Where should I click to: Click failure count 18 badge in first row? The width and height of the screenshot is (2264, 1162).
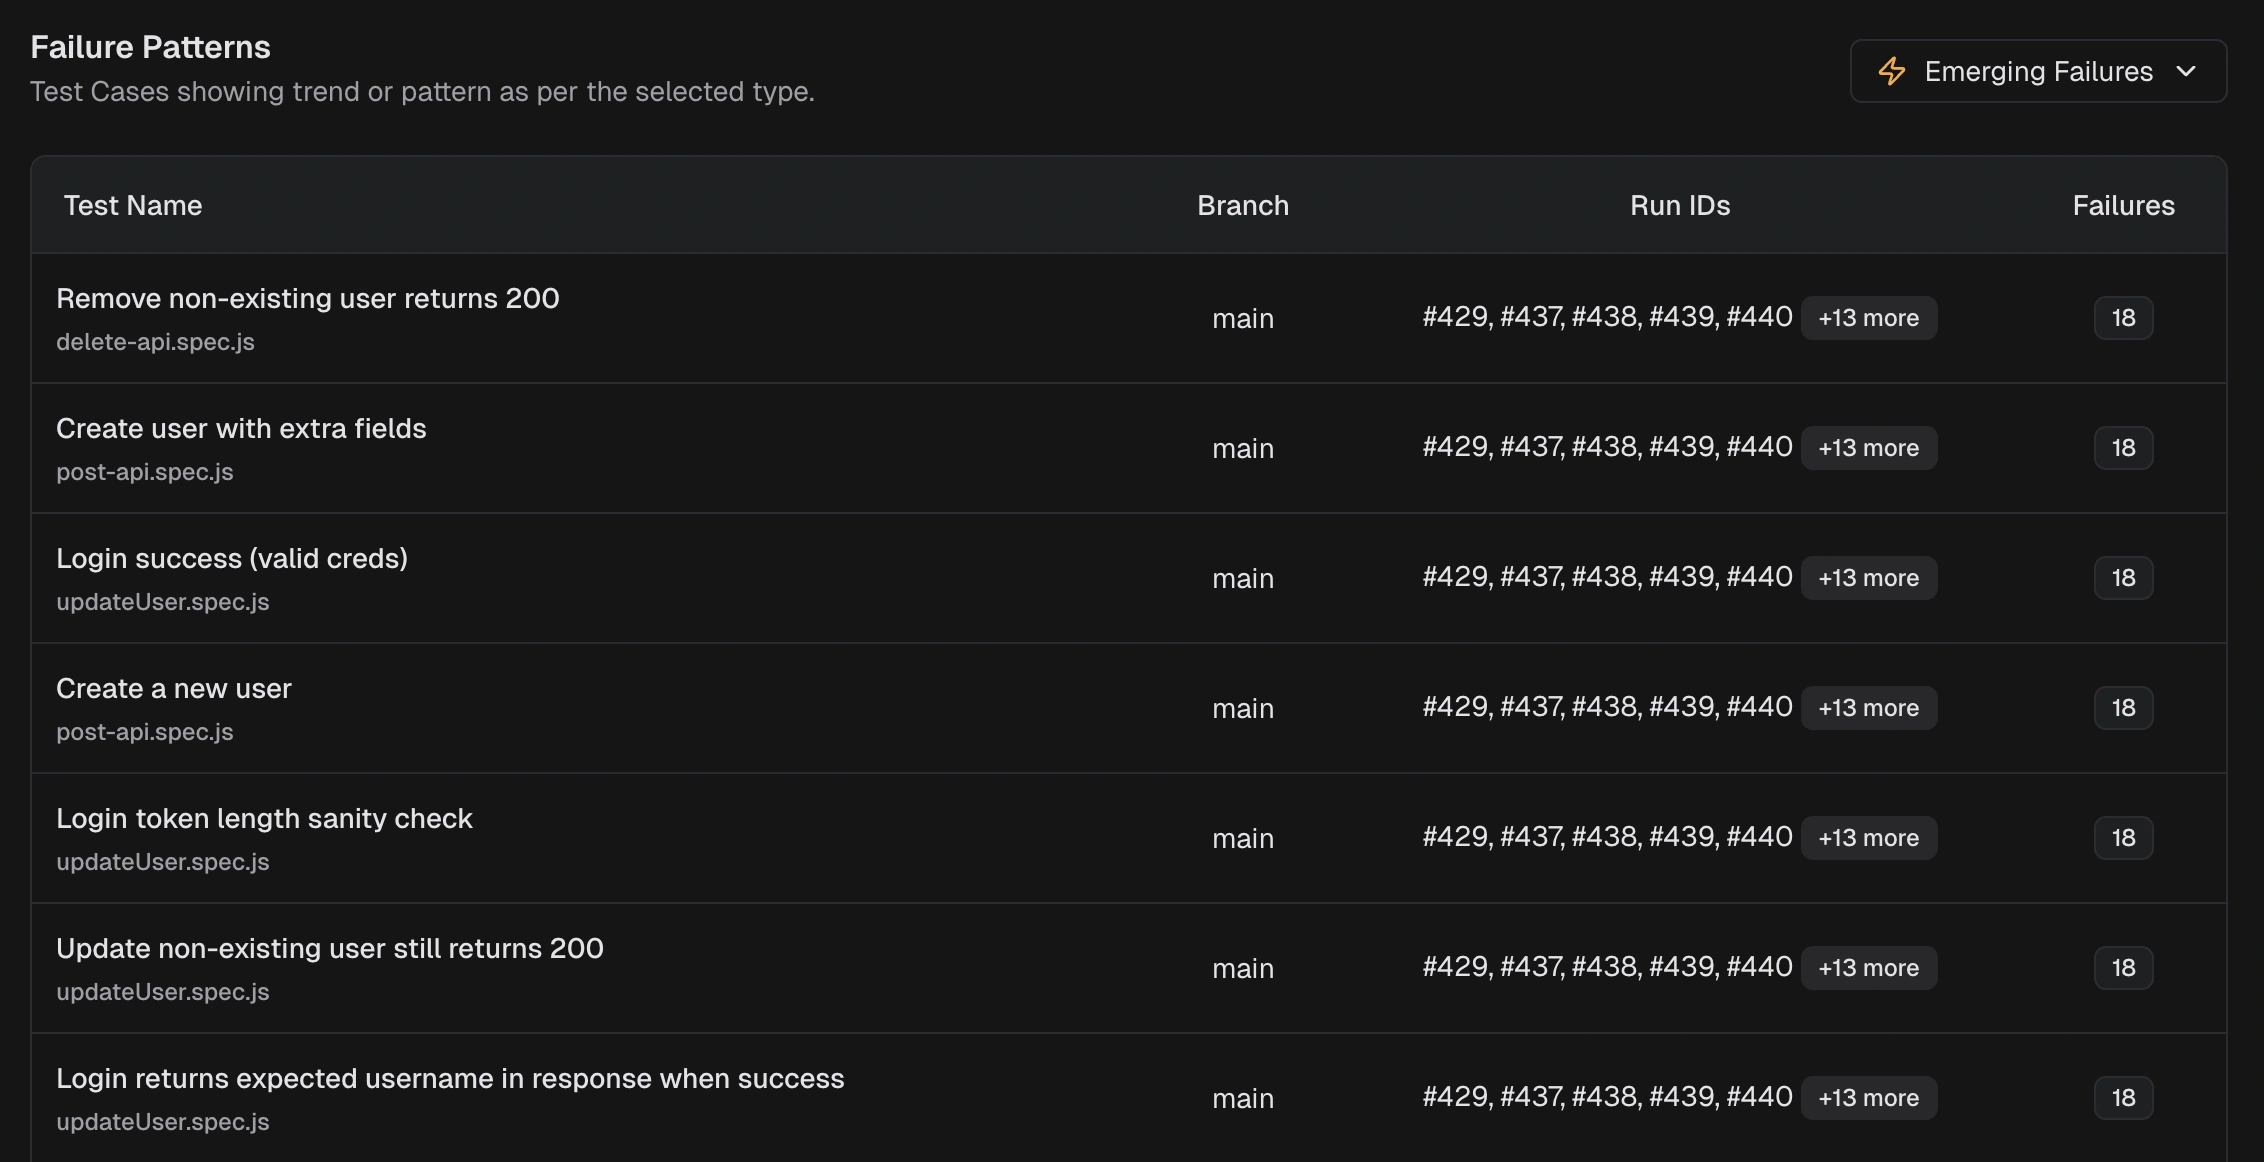tap(2123, 318)
